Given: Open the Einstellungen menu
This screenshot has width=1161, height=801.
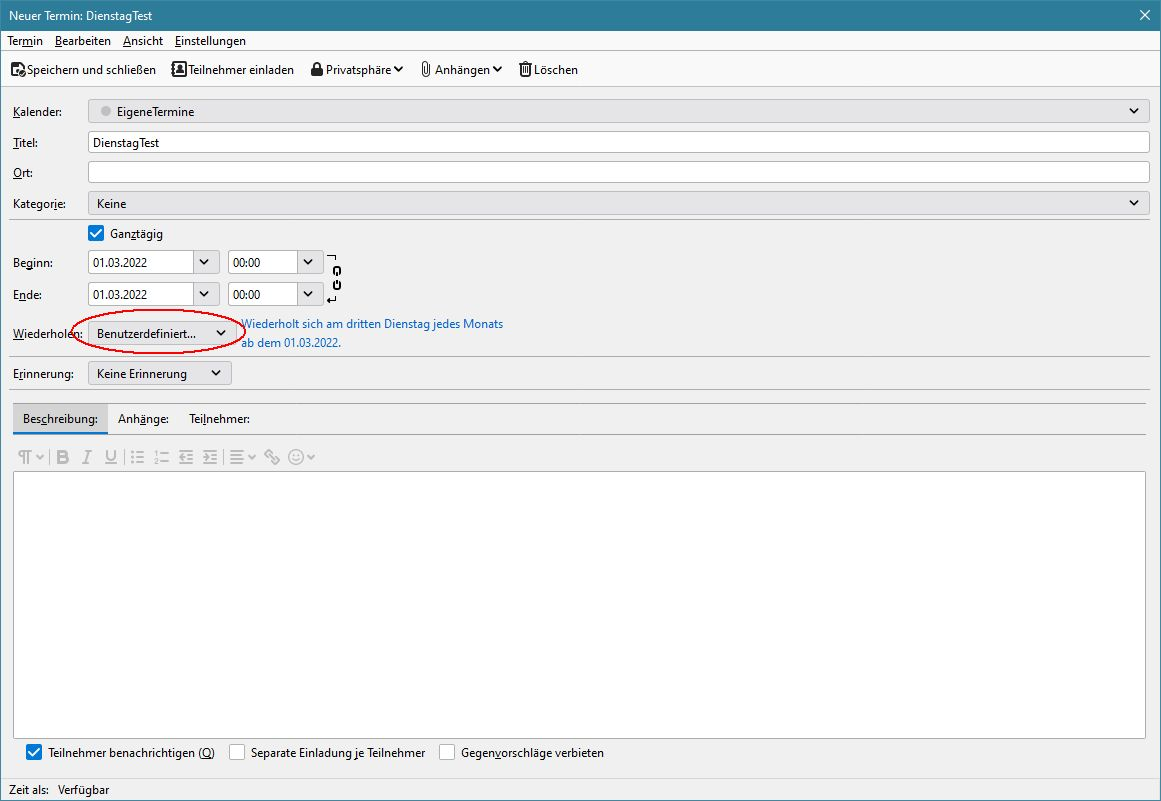Looking at the screenshot, I should pos(210,41).
